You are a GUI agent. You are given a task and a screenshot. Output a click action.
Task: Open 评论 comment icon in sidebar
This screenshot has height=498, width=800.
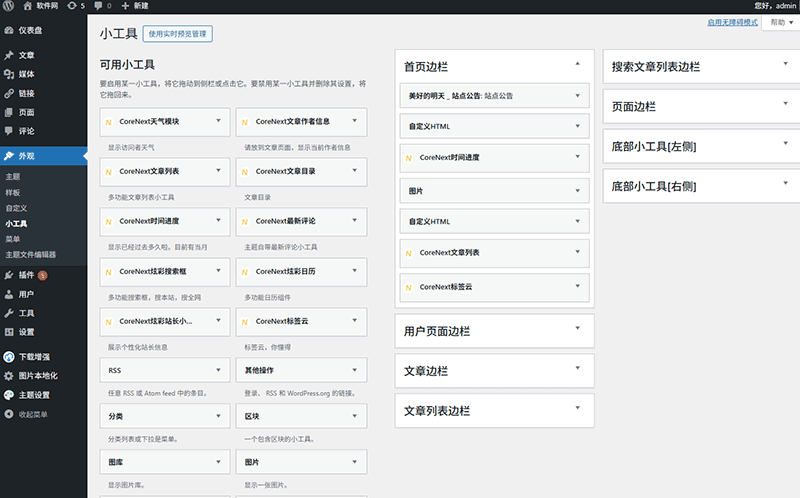9,131
